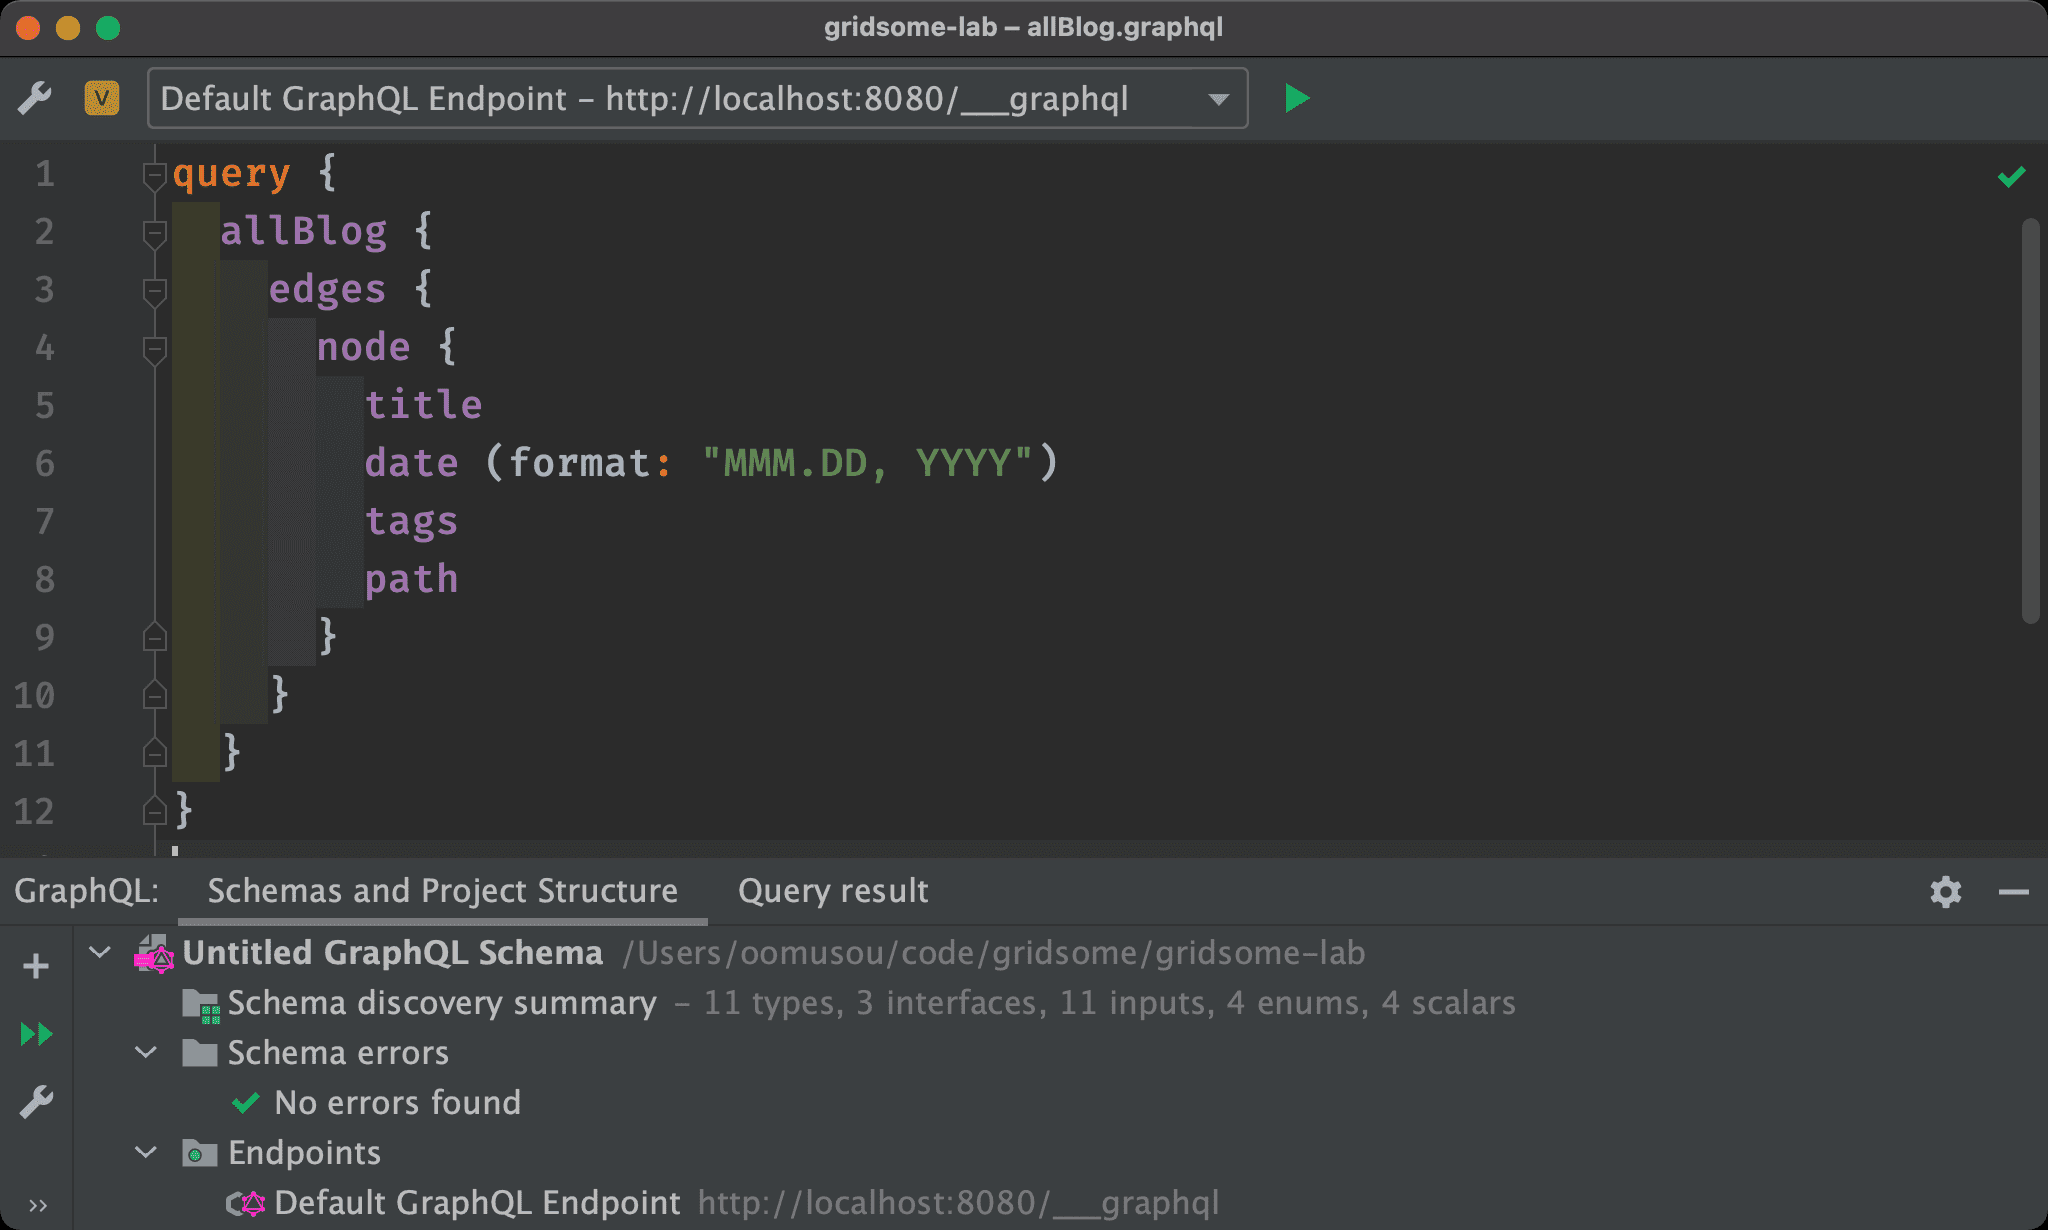Click fold end marker on line 11
The width and height of the screenshot is (2048, 1230).
(x=154, y=752)
